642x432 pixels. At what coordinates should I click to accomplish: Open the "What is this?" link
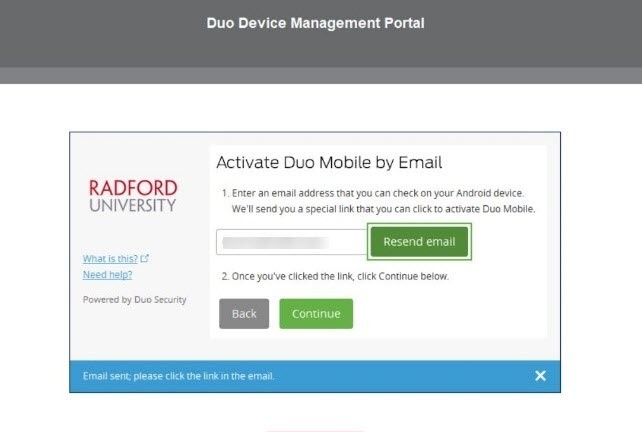tap(110, 259)
